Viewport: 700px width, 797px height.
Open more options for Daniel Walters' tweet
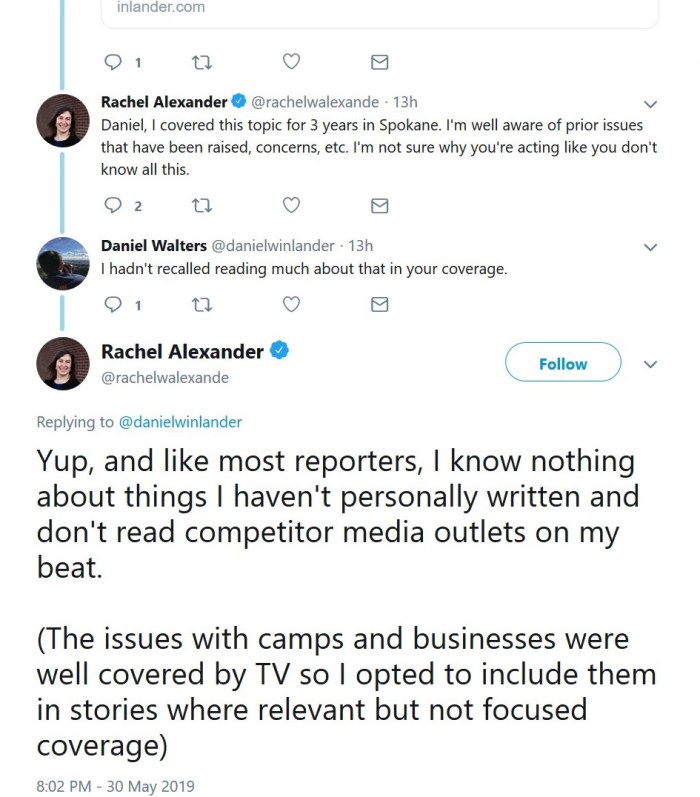tap(650, 247)
